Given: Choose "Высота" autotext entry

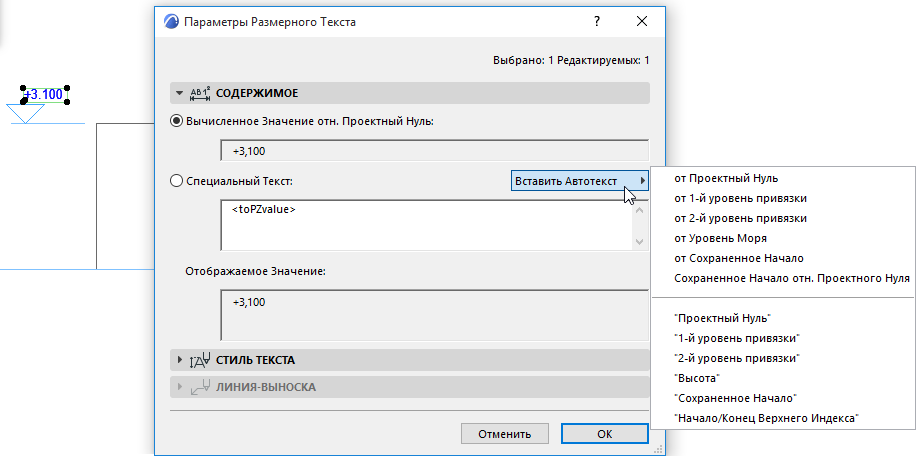Looking at the screenshot, I should point(698,378).
